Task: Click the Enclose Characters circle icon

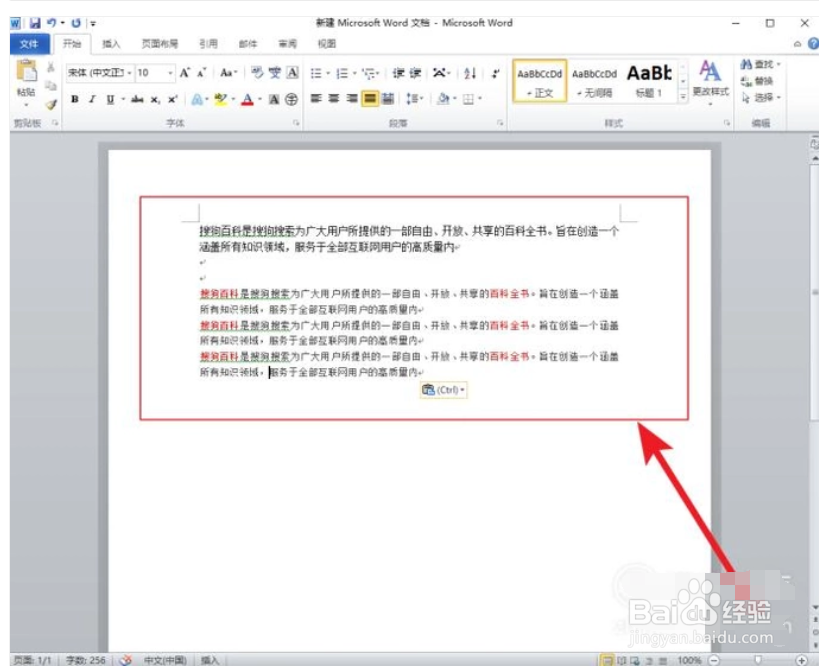Action: (292, 99)
